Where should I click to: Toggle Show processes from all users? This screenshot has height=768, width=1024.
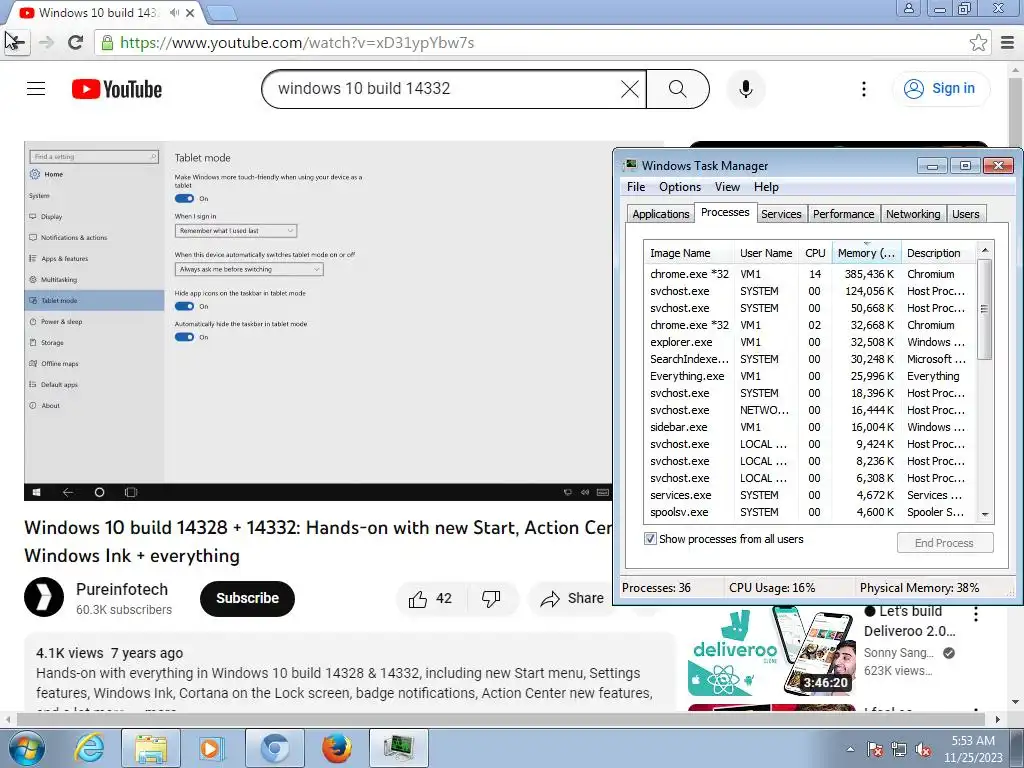[x=650, y=539]
